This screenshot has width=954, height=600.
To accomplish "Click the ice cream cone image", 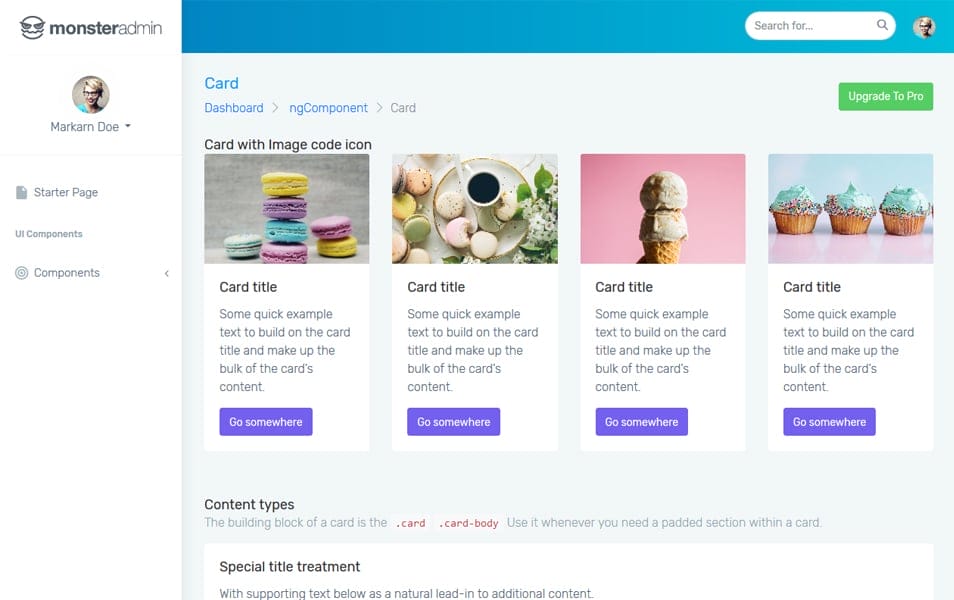I will [x=662, y=209].
